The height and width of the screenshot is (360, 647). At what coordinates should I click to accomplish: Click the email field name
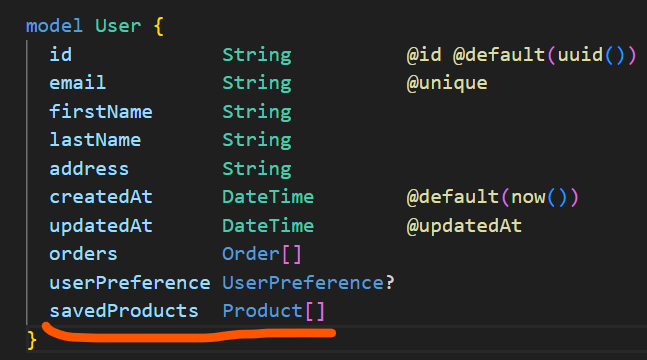[x=78, y=83]
